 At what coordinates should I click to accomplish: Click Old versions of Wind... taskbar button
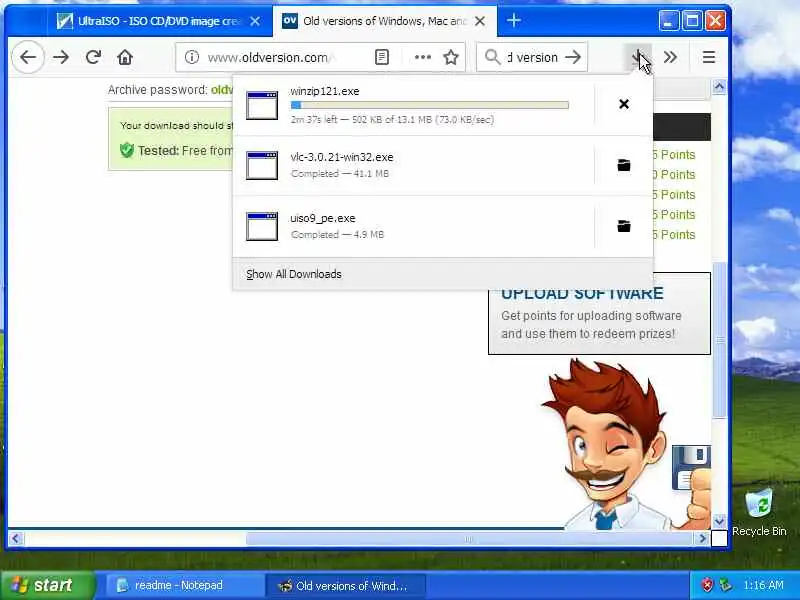click(345, 586)
